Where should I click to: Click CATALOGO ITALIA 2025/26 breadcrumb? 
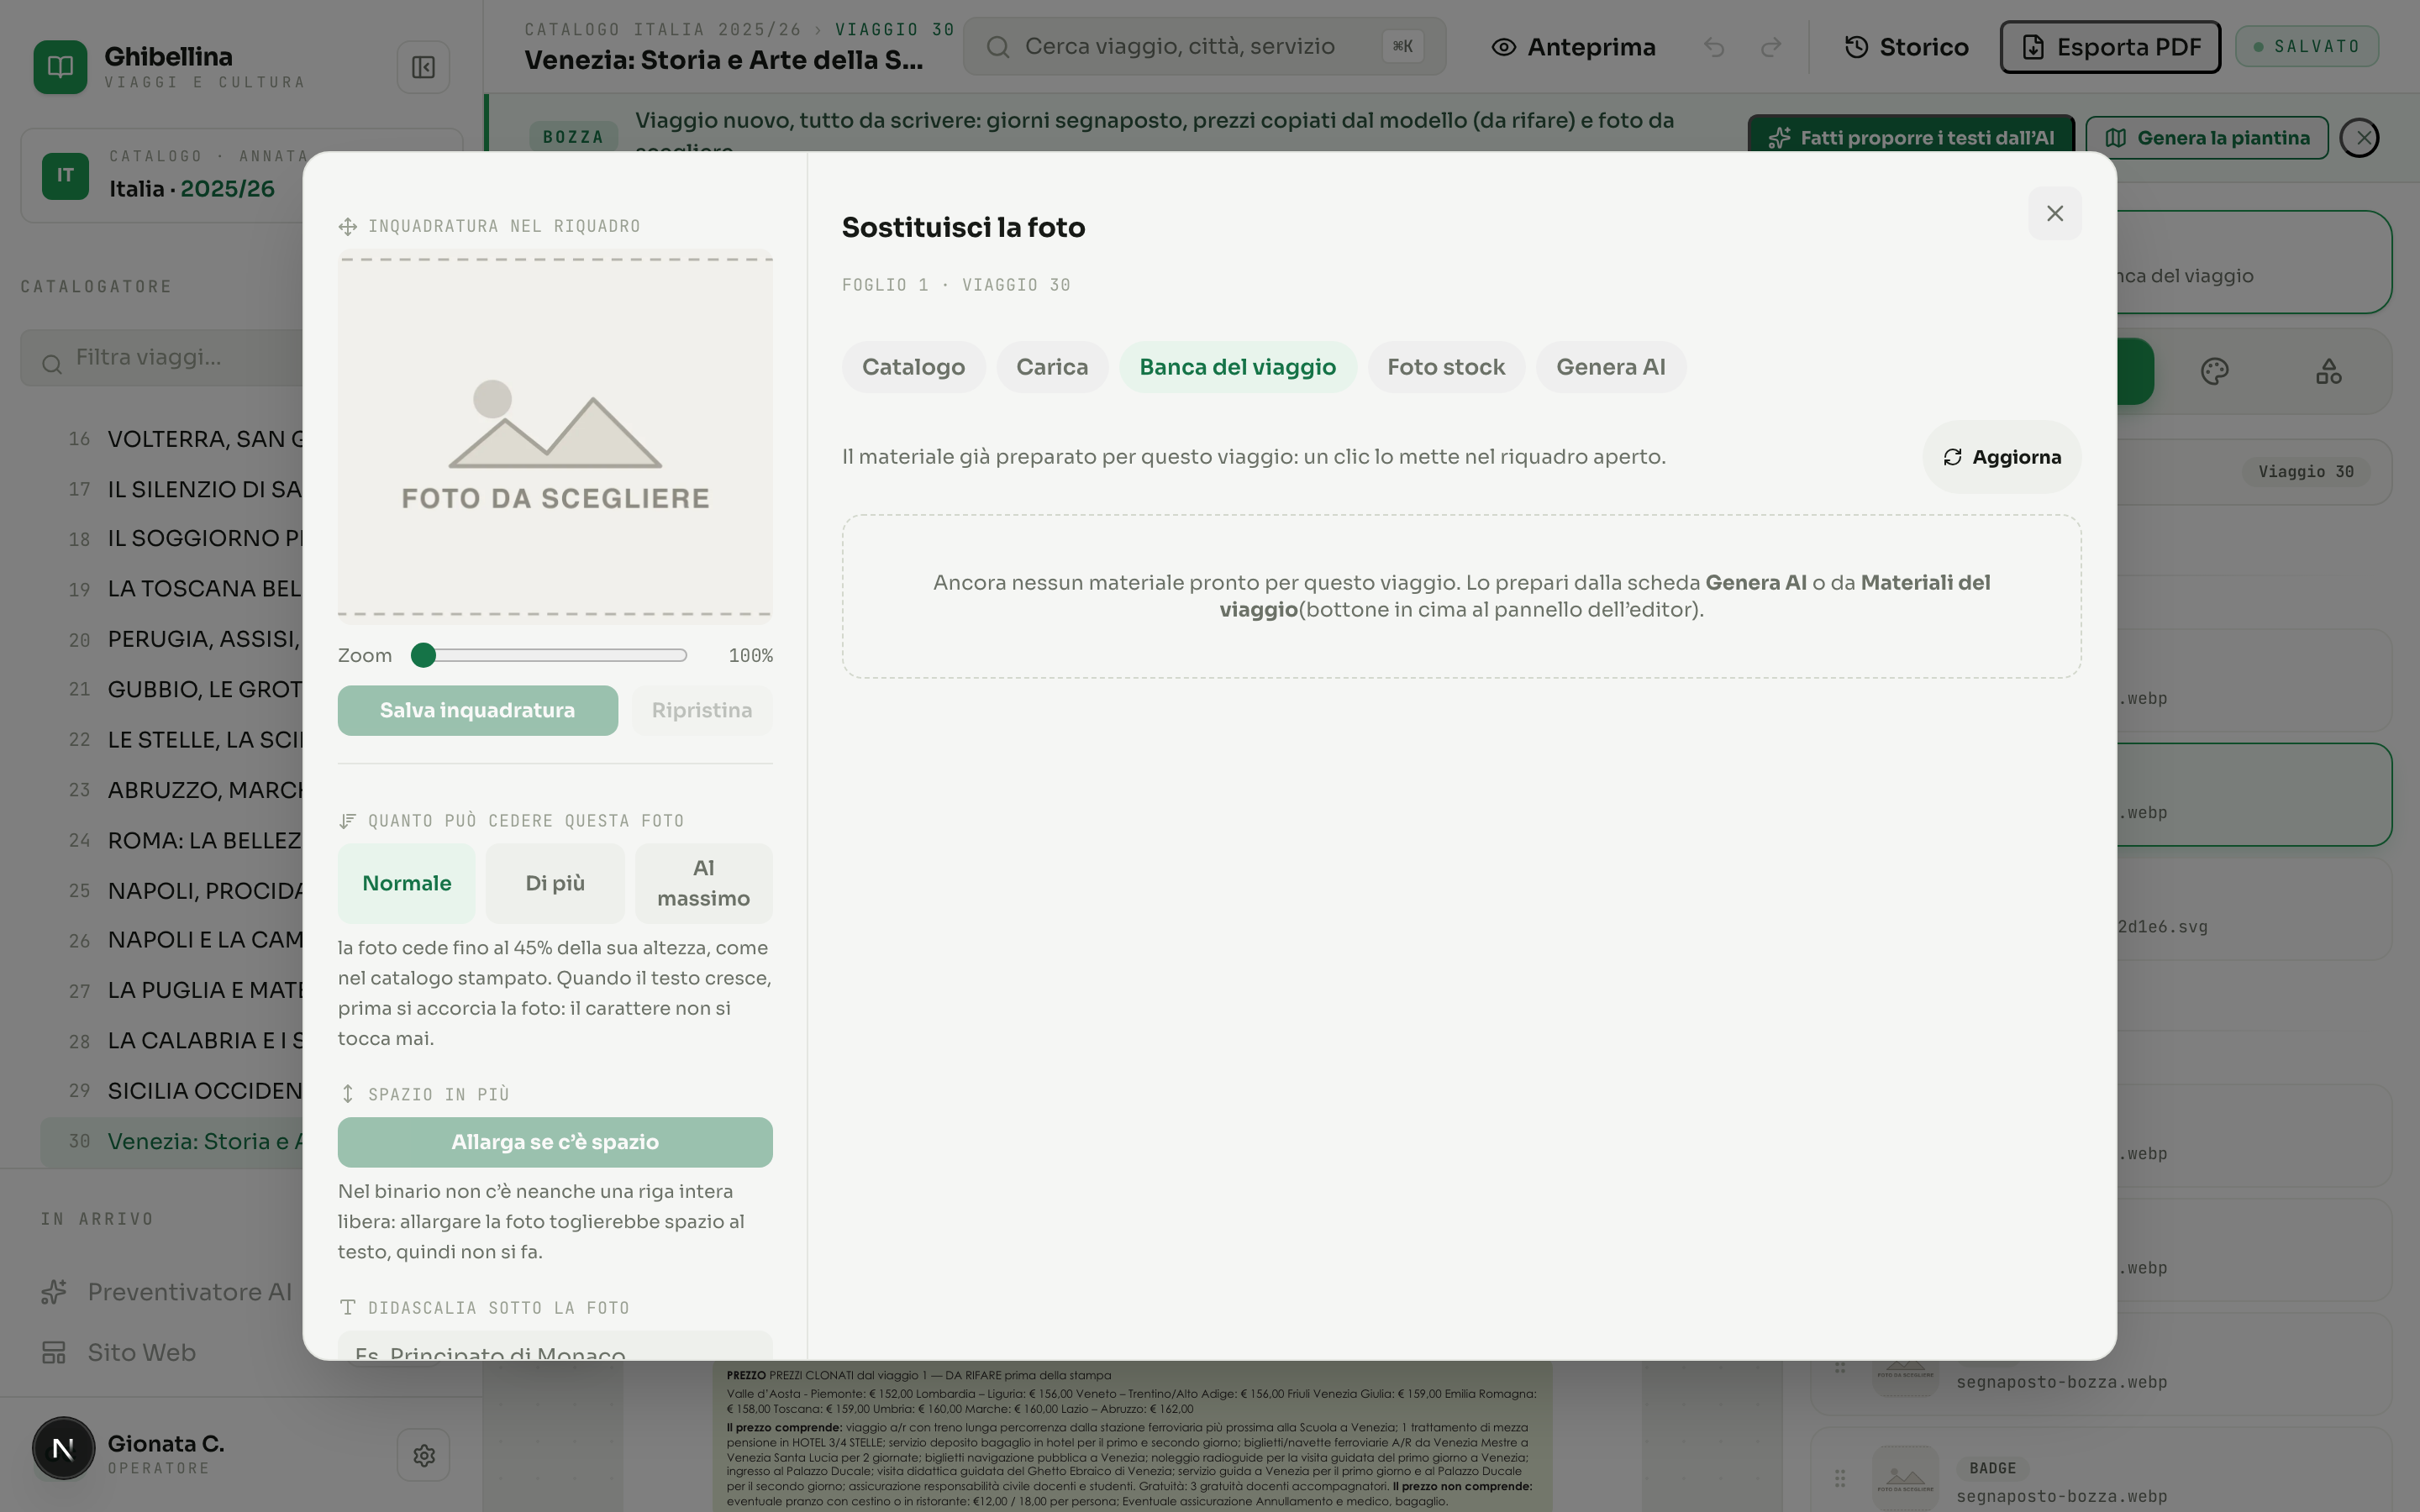coord(663,30)
